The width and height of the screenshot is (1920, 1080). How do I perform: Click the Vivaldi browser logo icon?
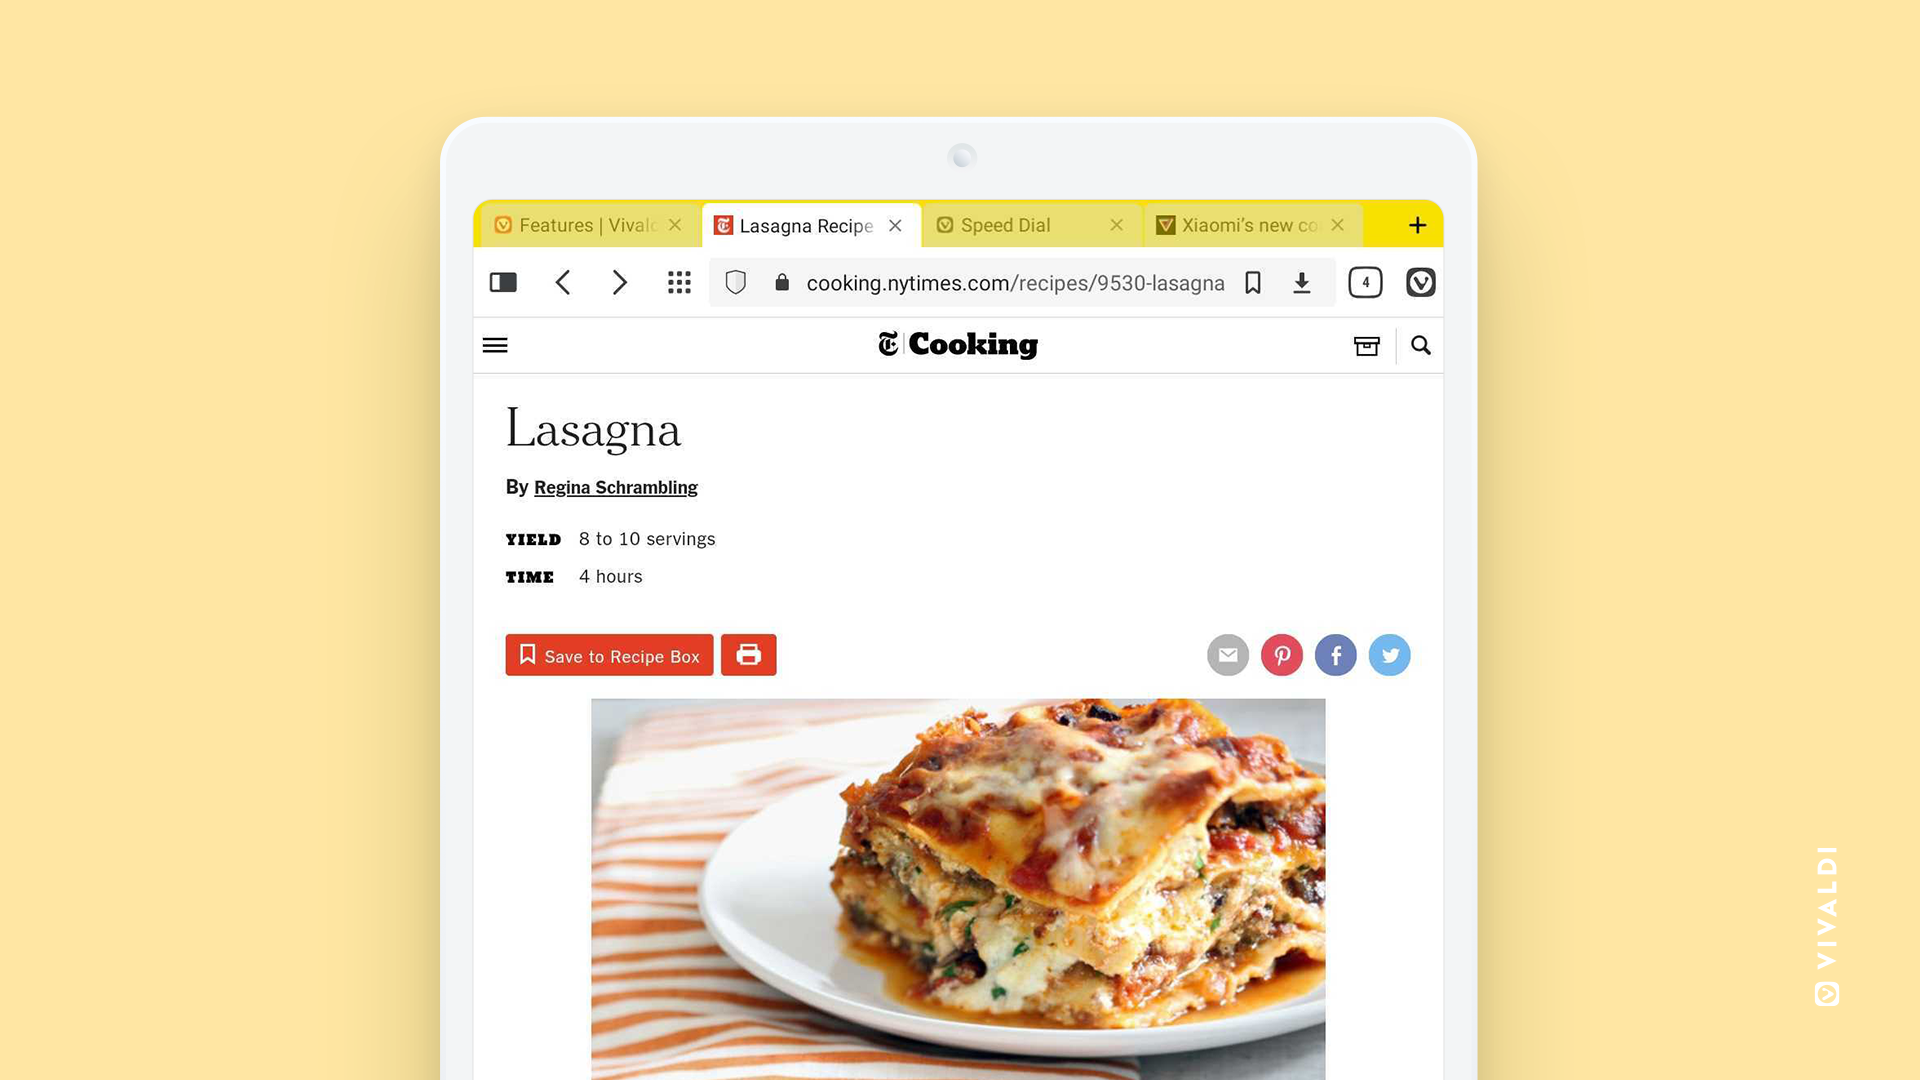point(1419,282)
